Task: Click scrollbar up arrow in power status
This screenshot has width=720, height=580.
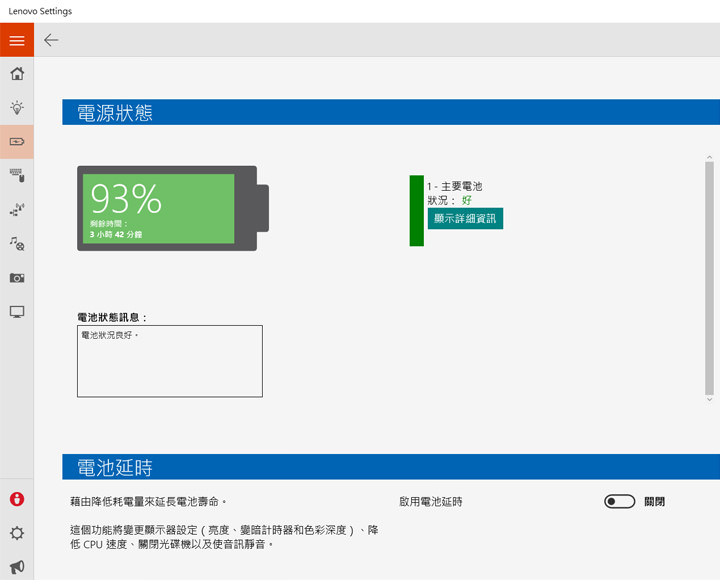Action: coord(709,157)
